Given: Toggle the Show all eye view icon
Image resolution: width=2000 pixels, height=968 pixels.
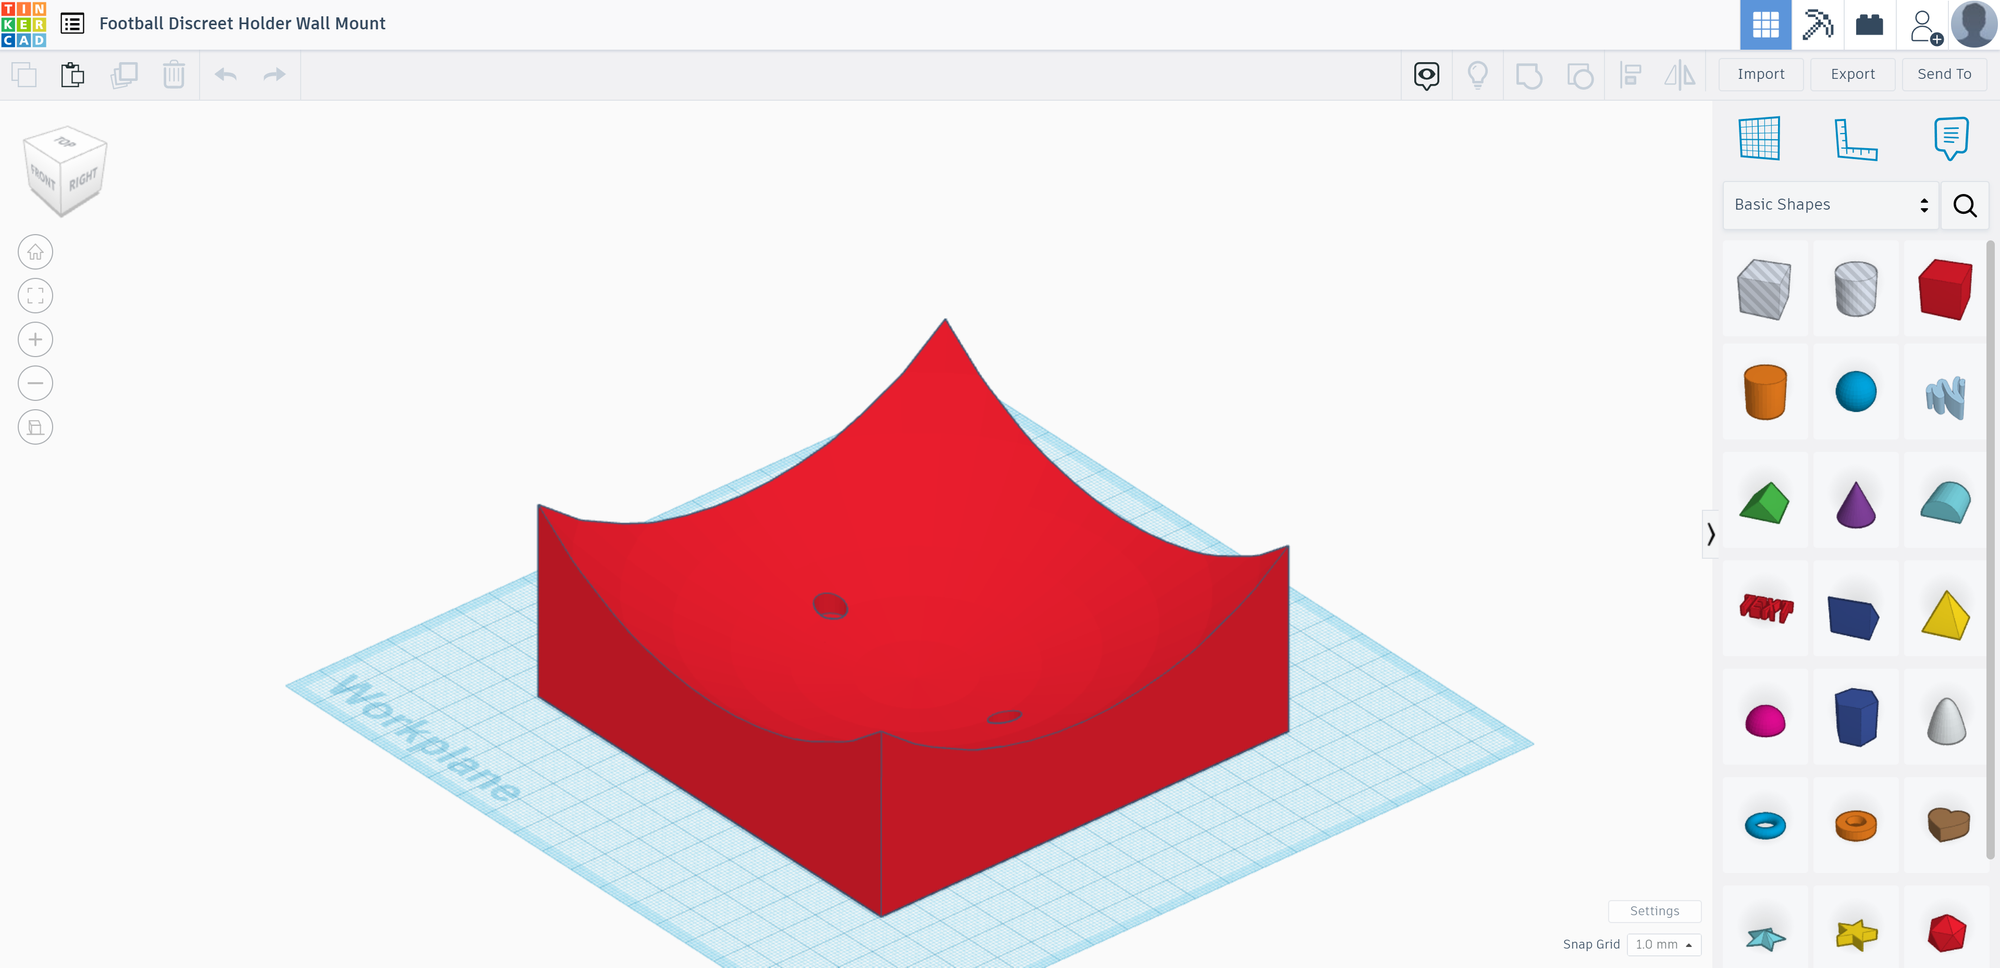Looking at the screenshot, I should (1427, 75).
